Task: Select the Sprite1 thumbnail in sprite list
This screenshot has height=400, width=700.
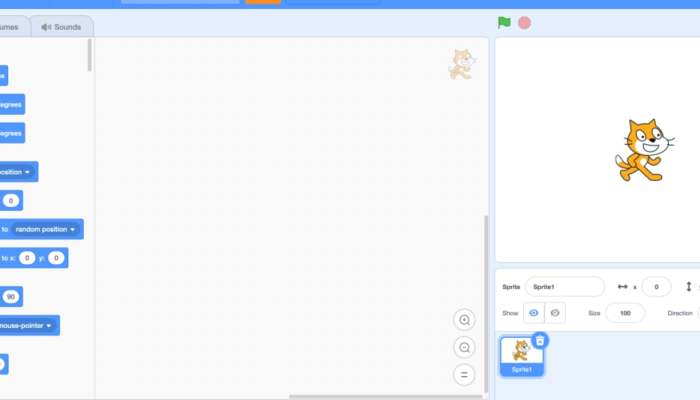Action: (521, 357)
